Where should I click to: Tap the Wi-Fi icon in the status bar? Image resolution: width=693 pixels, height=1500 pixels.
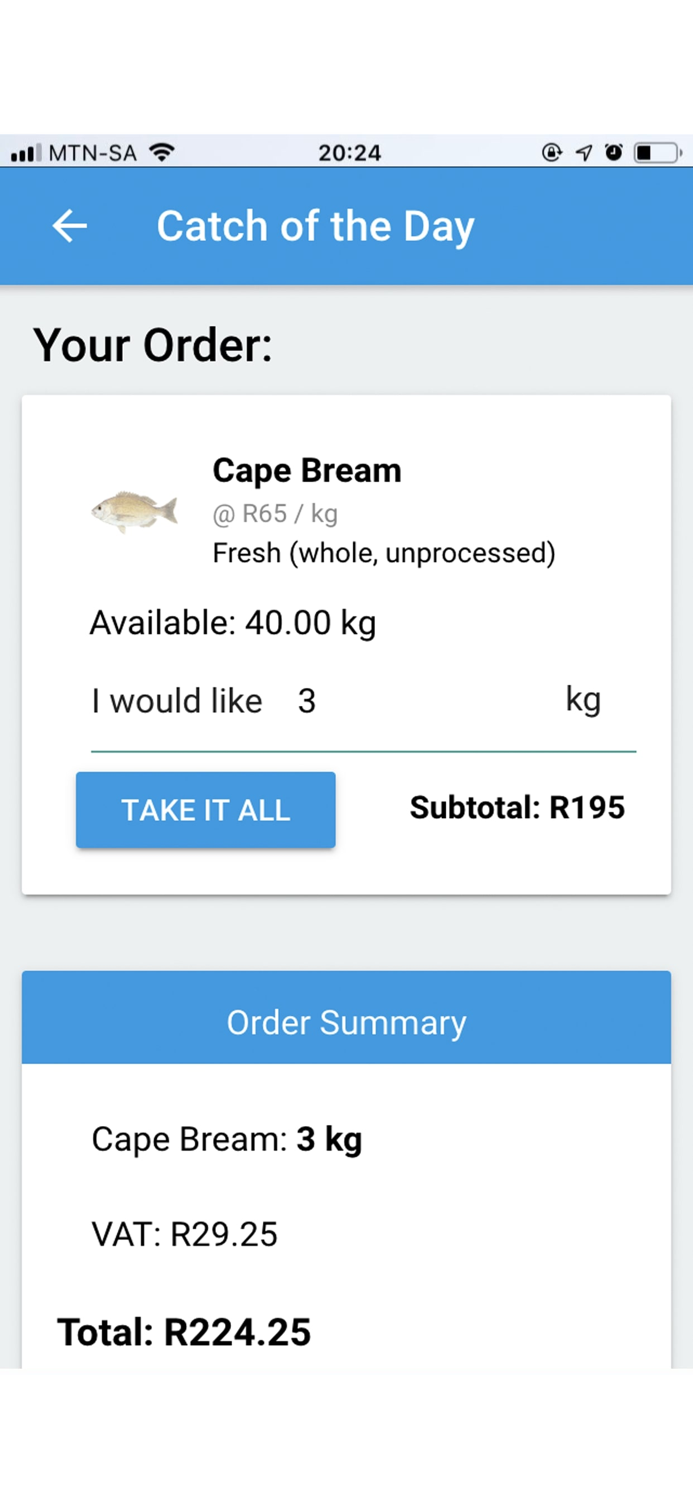[x=161, y=152]
